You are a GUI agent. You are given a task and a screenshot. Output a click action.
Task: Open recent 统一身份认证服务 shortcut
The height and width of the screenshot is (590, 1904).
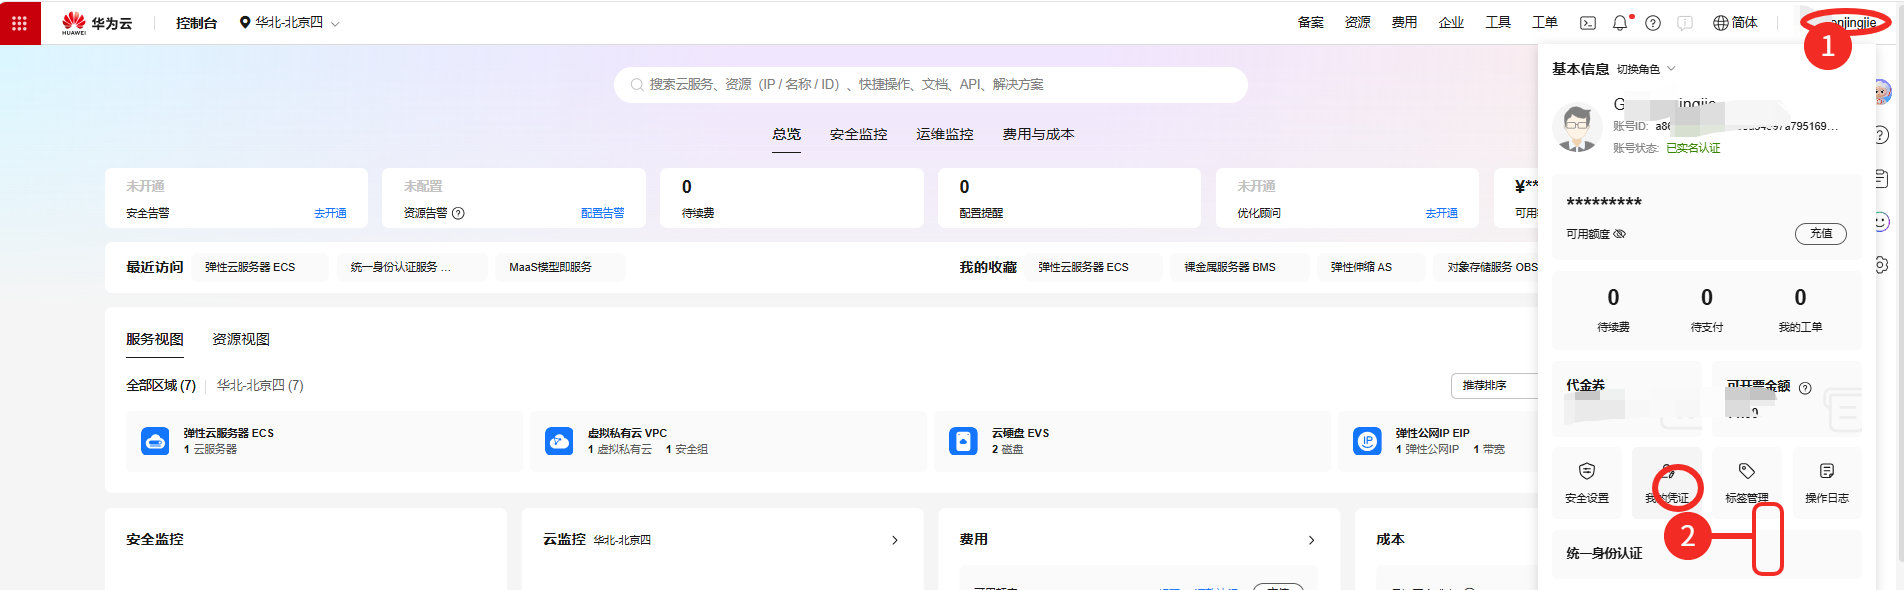tap(412, 267)
